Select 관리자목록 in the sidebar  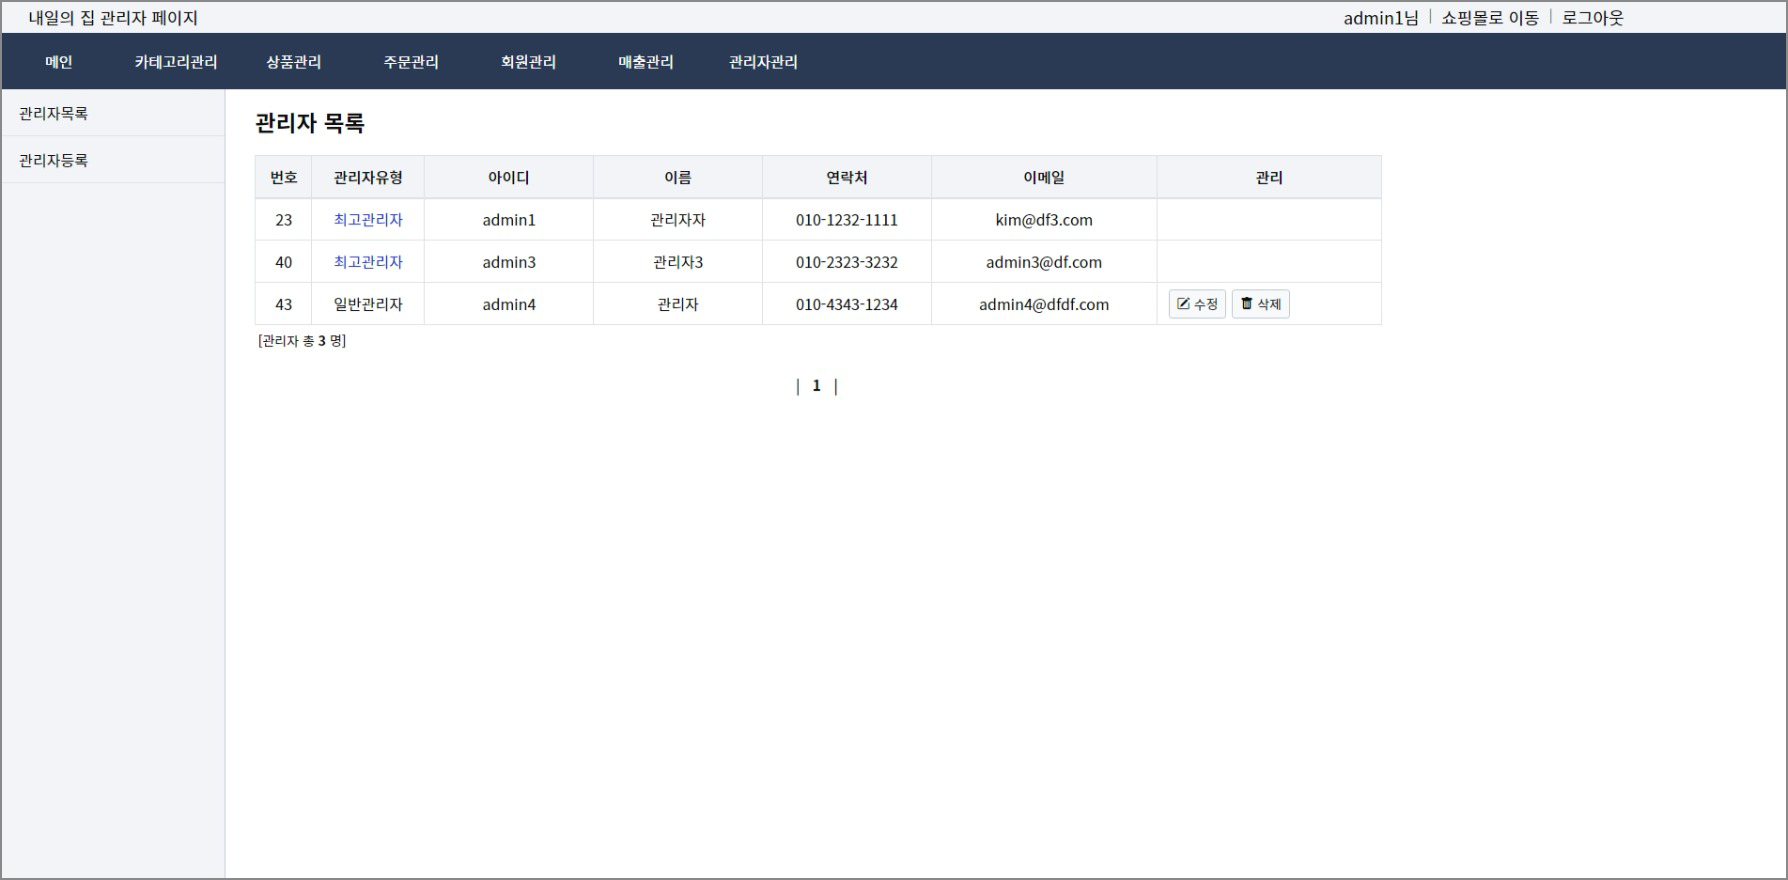pos(113,113)
